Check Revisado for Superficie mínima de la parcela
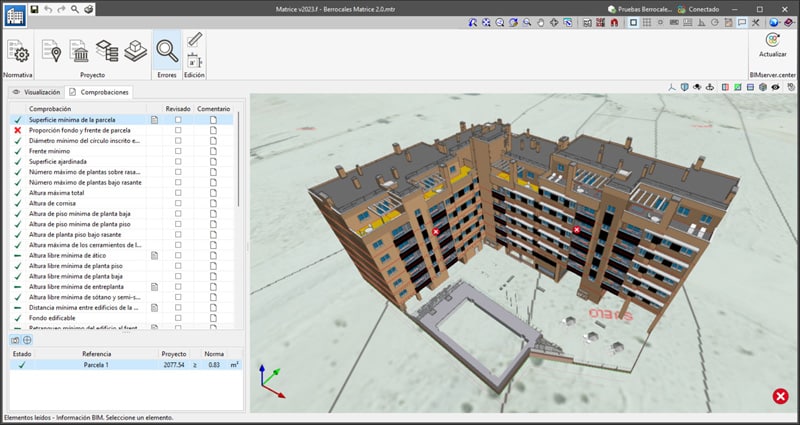The height and width of the screenshot is (425, 800). pos(178,119)
